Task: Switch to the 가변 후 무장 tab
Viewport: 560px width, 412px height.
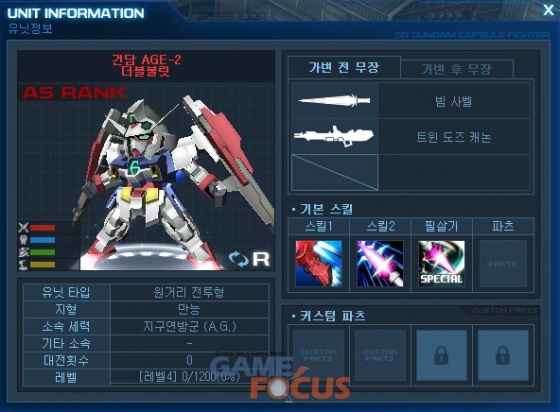Action: point(457,69)
